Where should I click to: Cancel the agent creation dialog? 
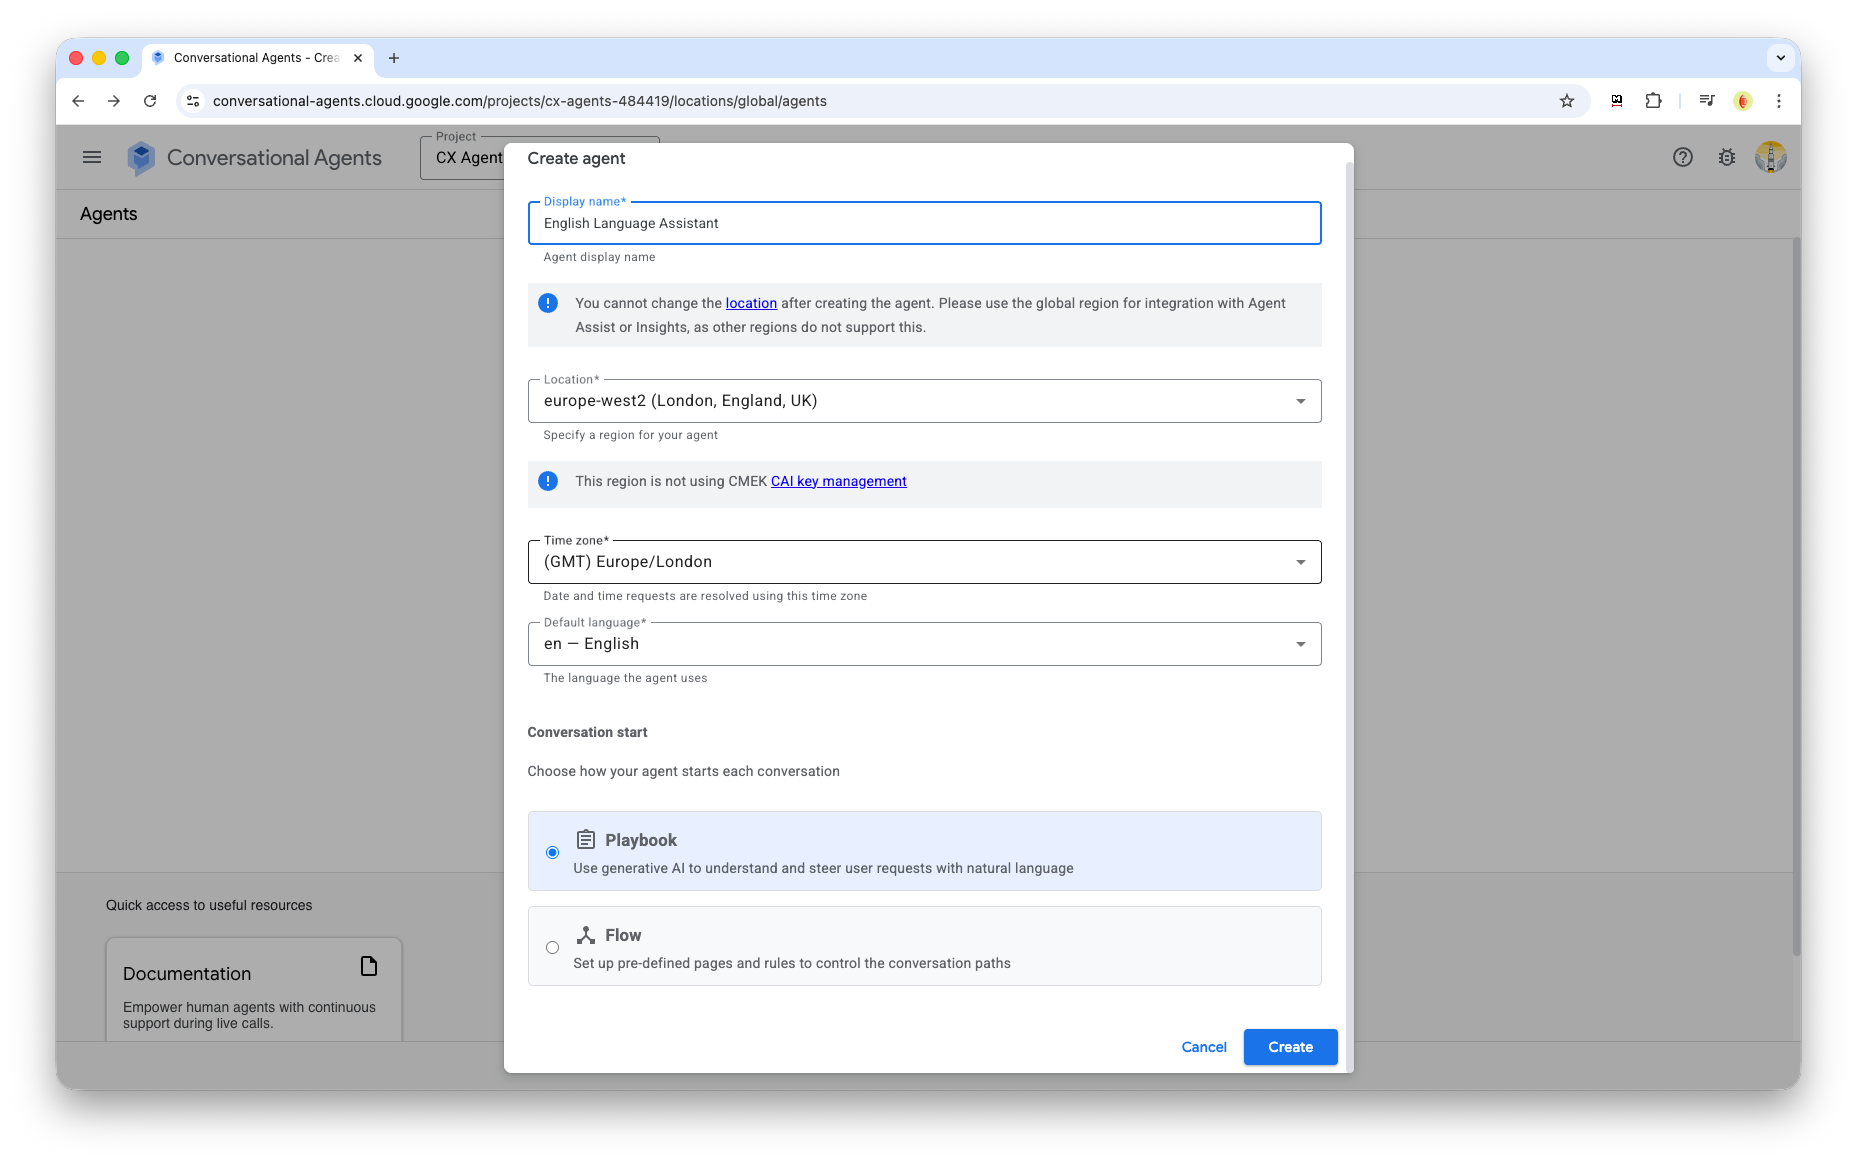coord(1203,1047)
